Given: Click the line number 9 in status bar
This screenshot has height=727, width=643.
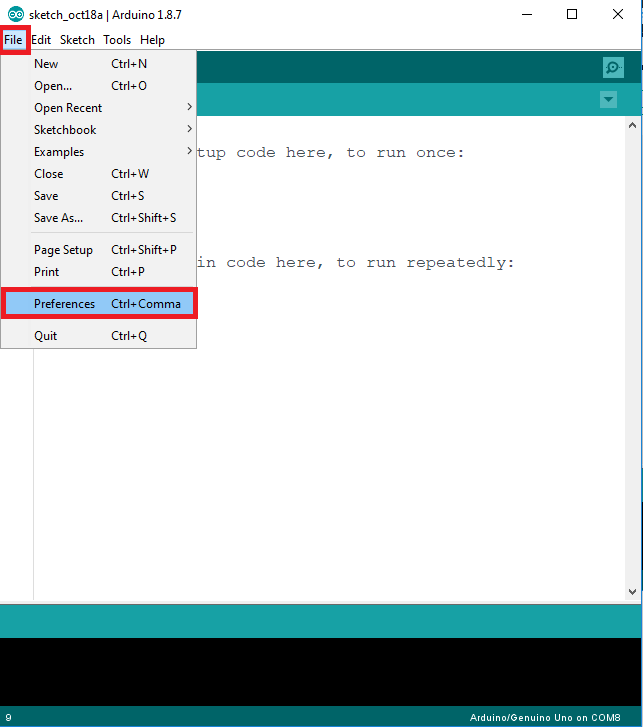Looking at the screenshot, I should point(8,717).
